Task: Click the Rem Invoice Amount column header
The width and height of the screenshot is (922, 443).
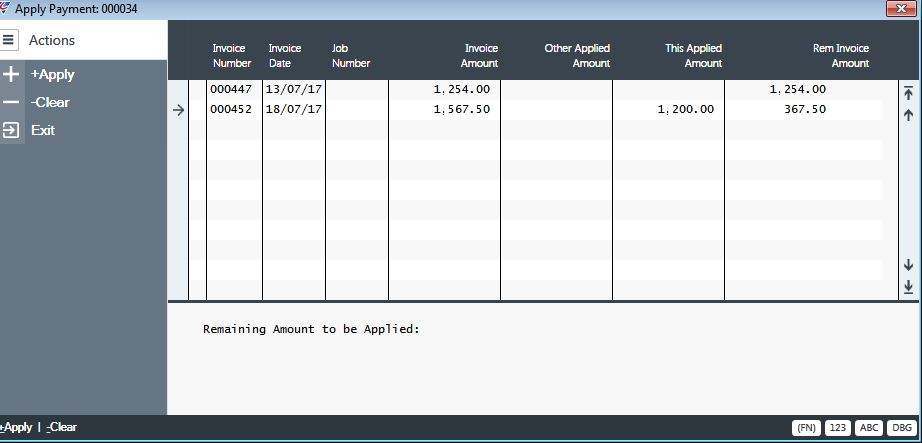Action: pos(841,56)
